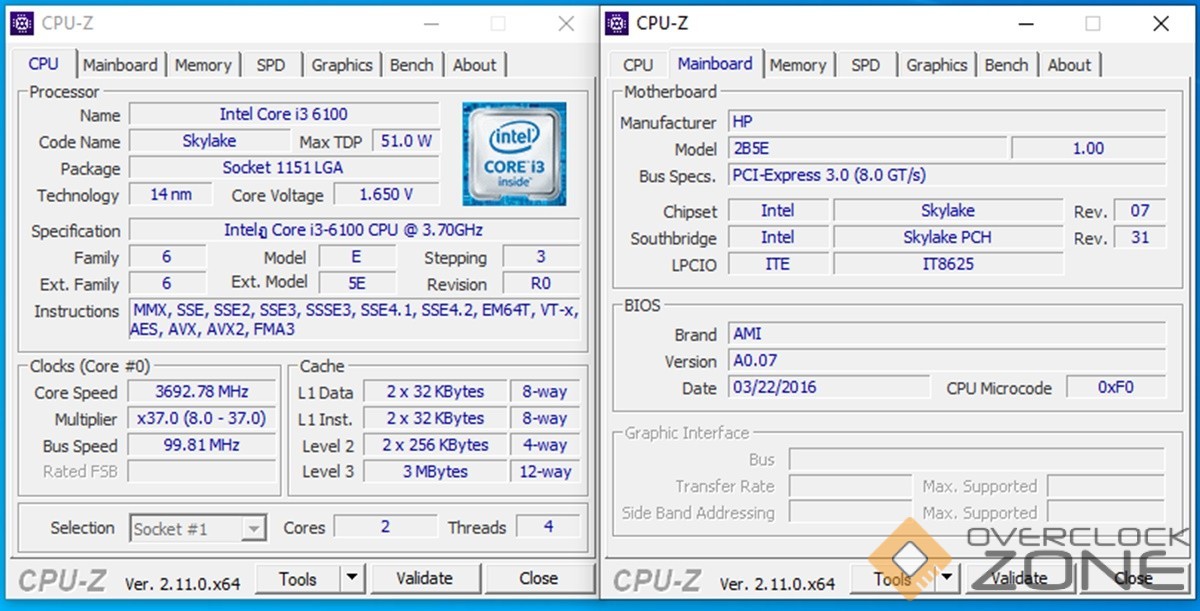Viewport: 1200px width, 611px height.
Task: Click the Technology value 14 nm
Action: click(x=171, y=194)
